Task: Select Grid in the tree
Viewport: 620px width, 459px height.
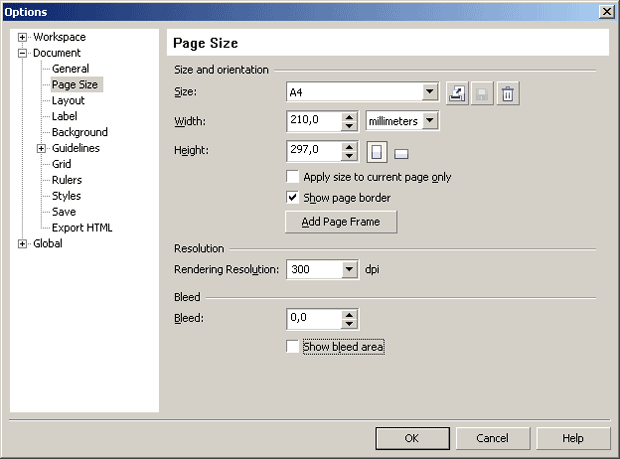Action: coord(61,164)
